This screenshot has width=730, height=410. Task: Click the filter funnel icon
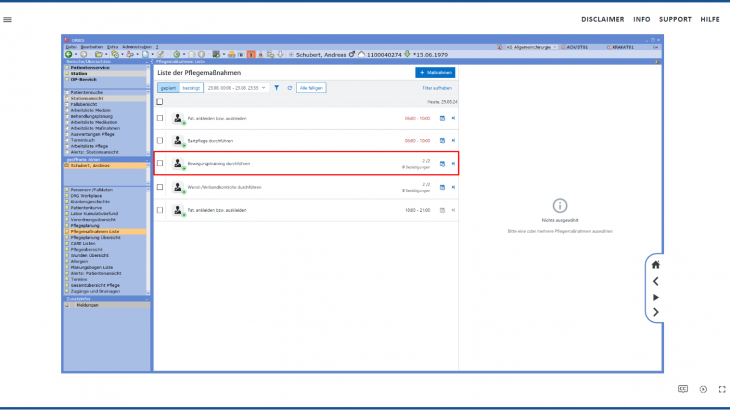tap(277, 88)
